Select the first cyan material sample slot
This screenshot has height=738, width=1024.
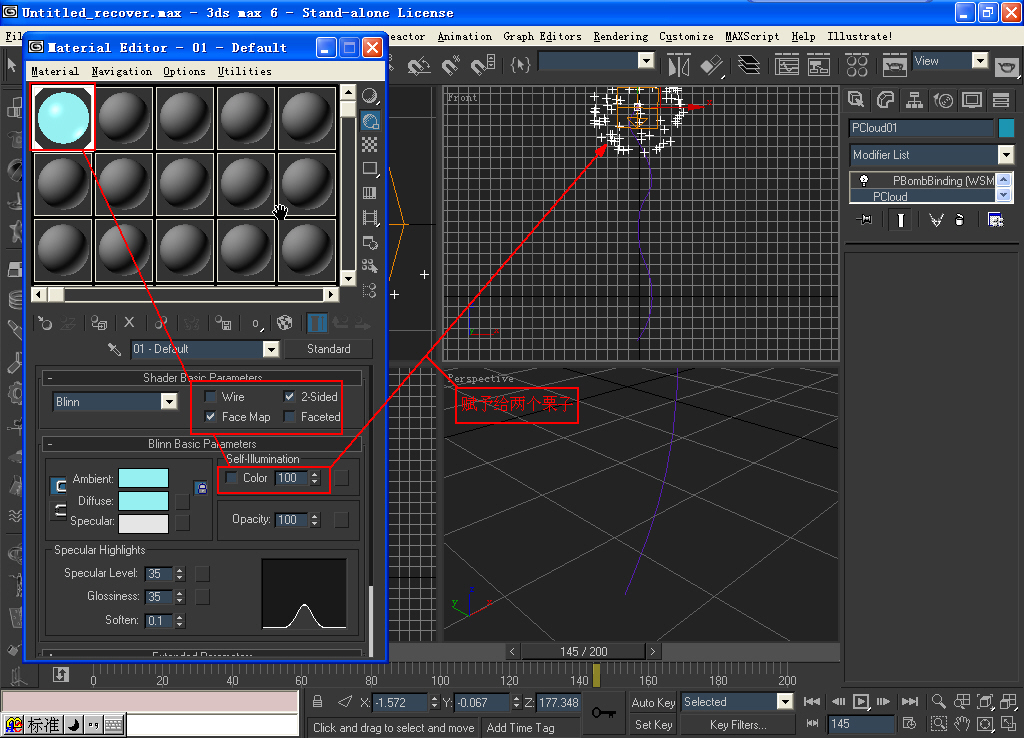click(63, 118)
